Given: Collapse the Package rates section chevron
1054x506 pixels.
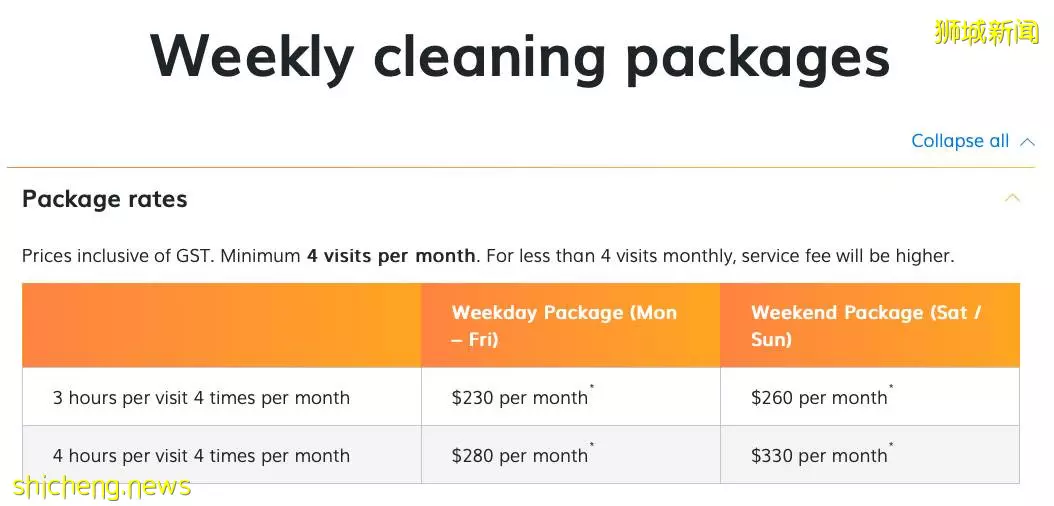Looking at the screenshot, I should tap(1012, 198).
